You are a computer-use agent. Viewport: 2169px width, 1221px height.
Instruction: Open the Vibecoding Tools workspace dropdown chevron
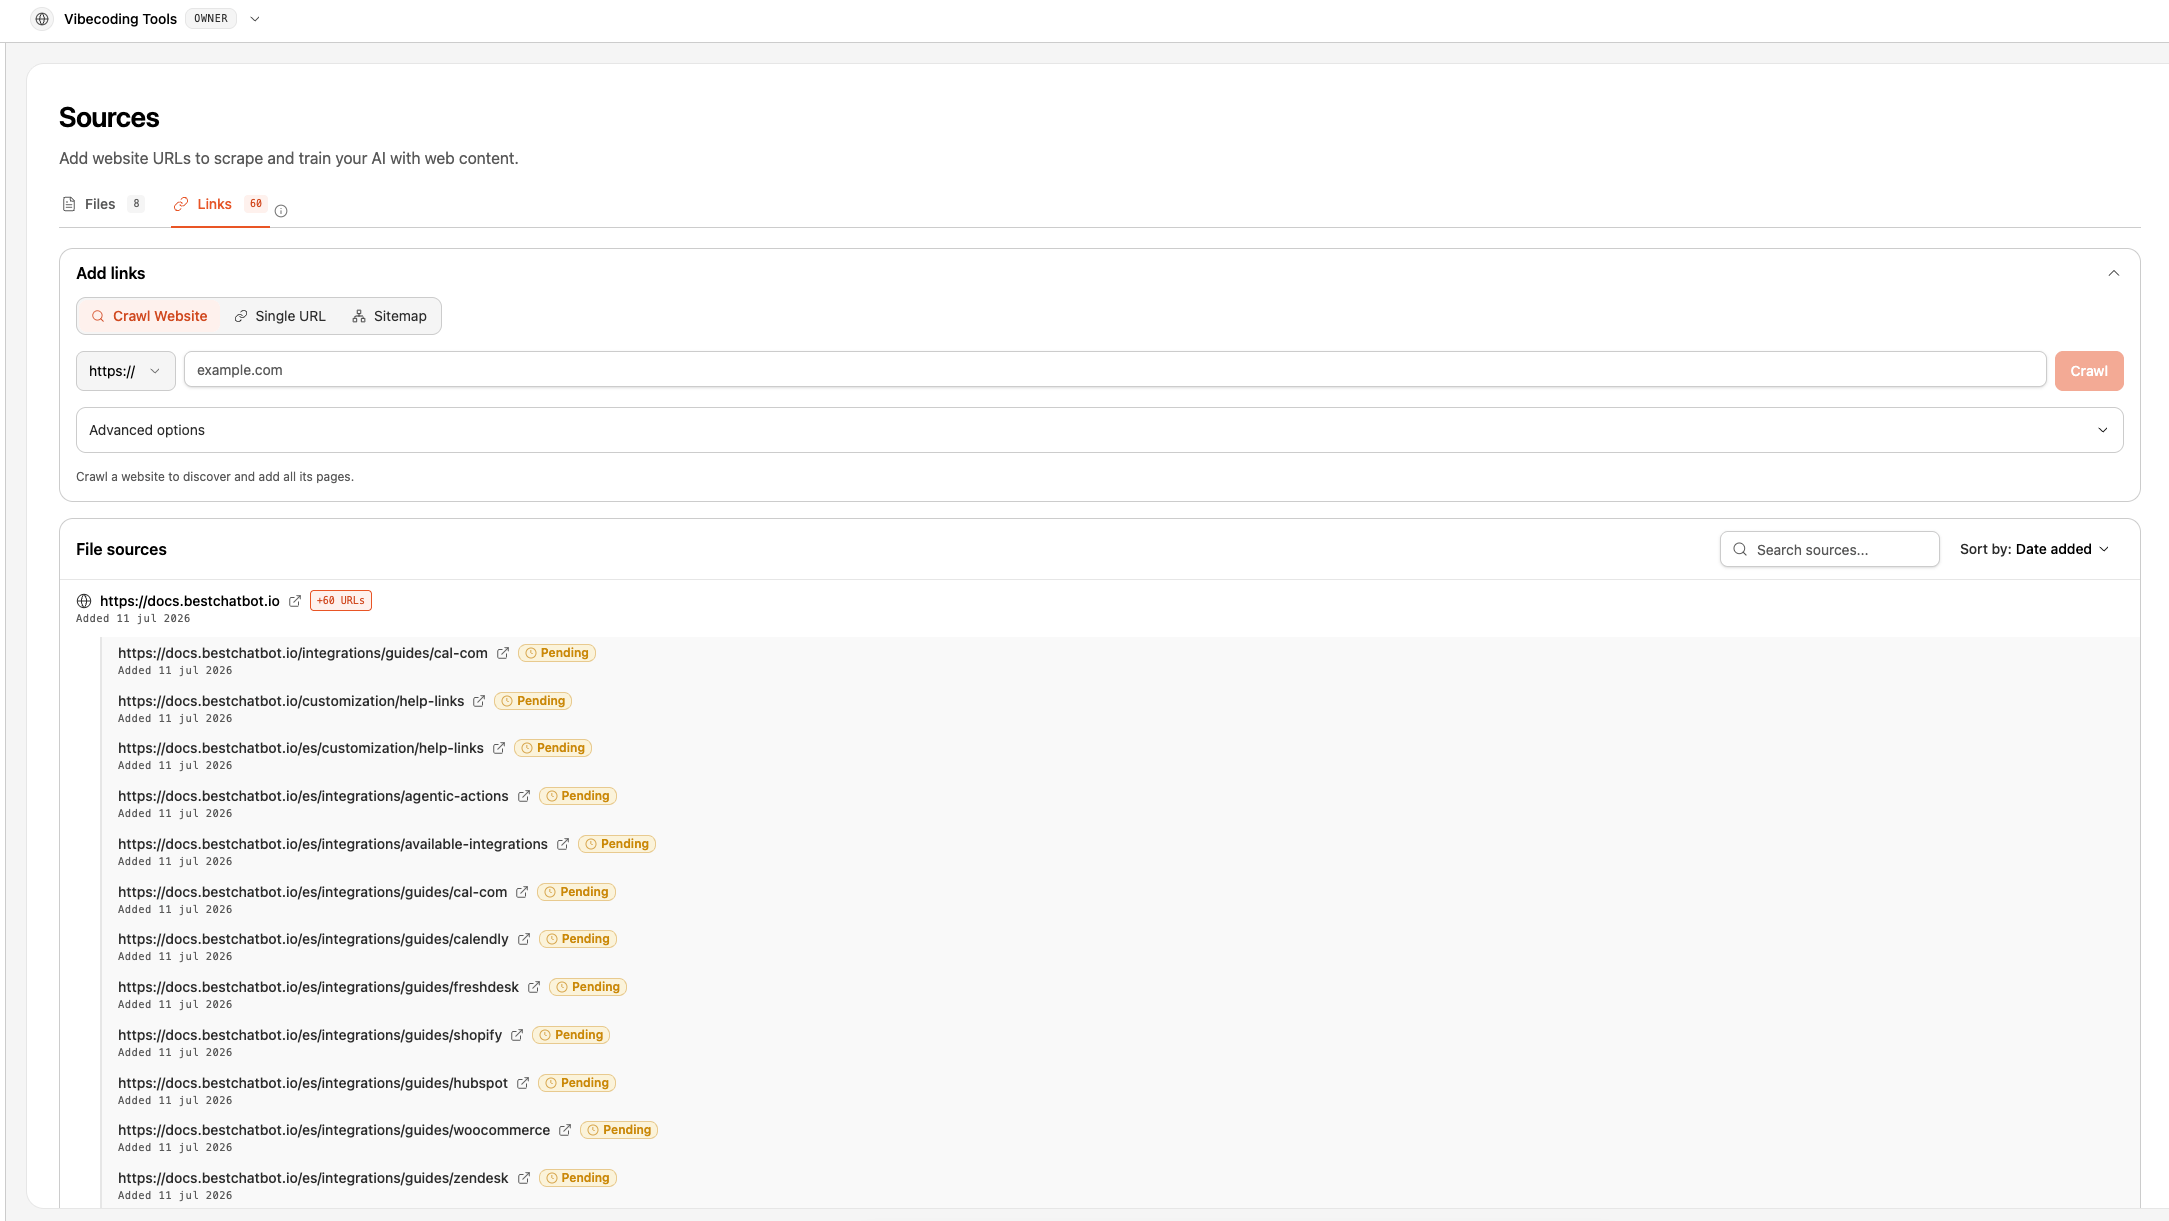255,19
